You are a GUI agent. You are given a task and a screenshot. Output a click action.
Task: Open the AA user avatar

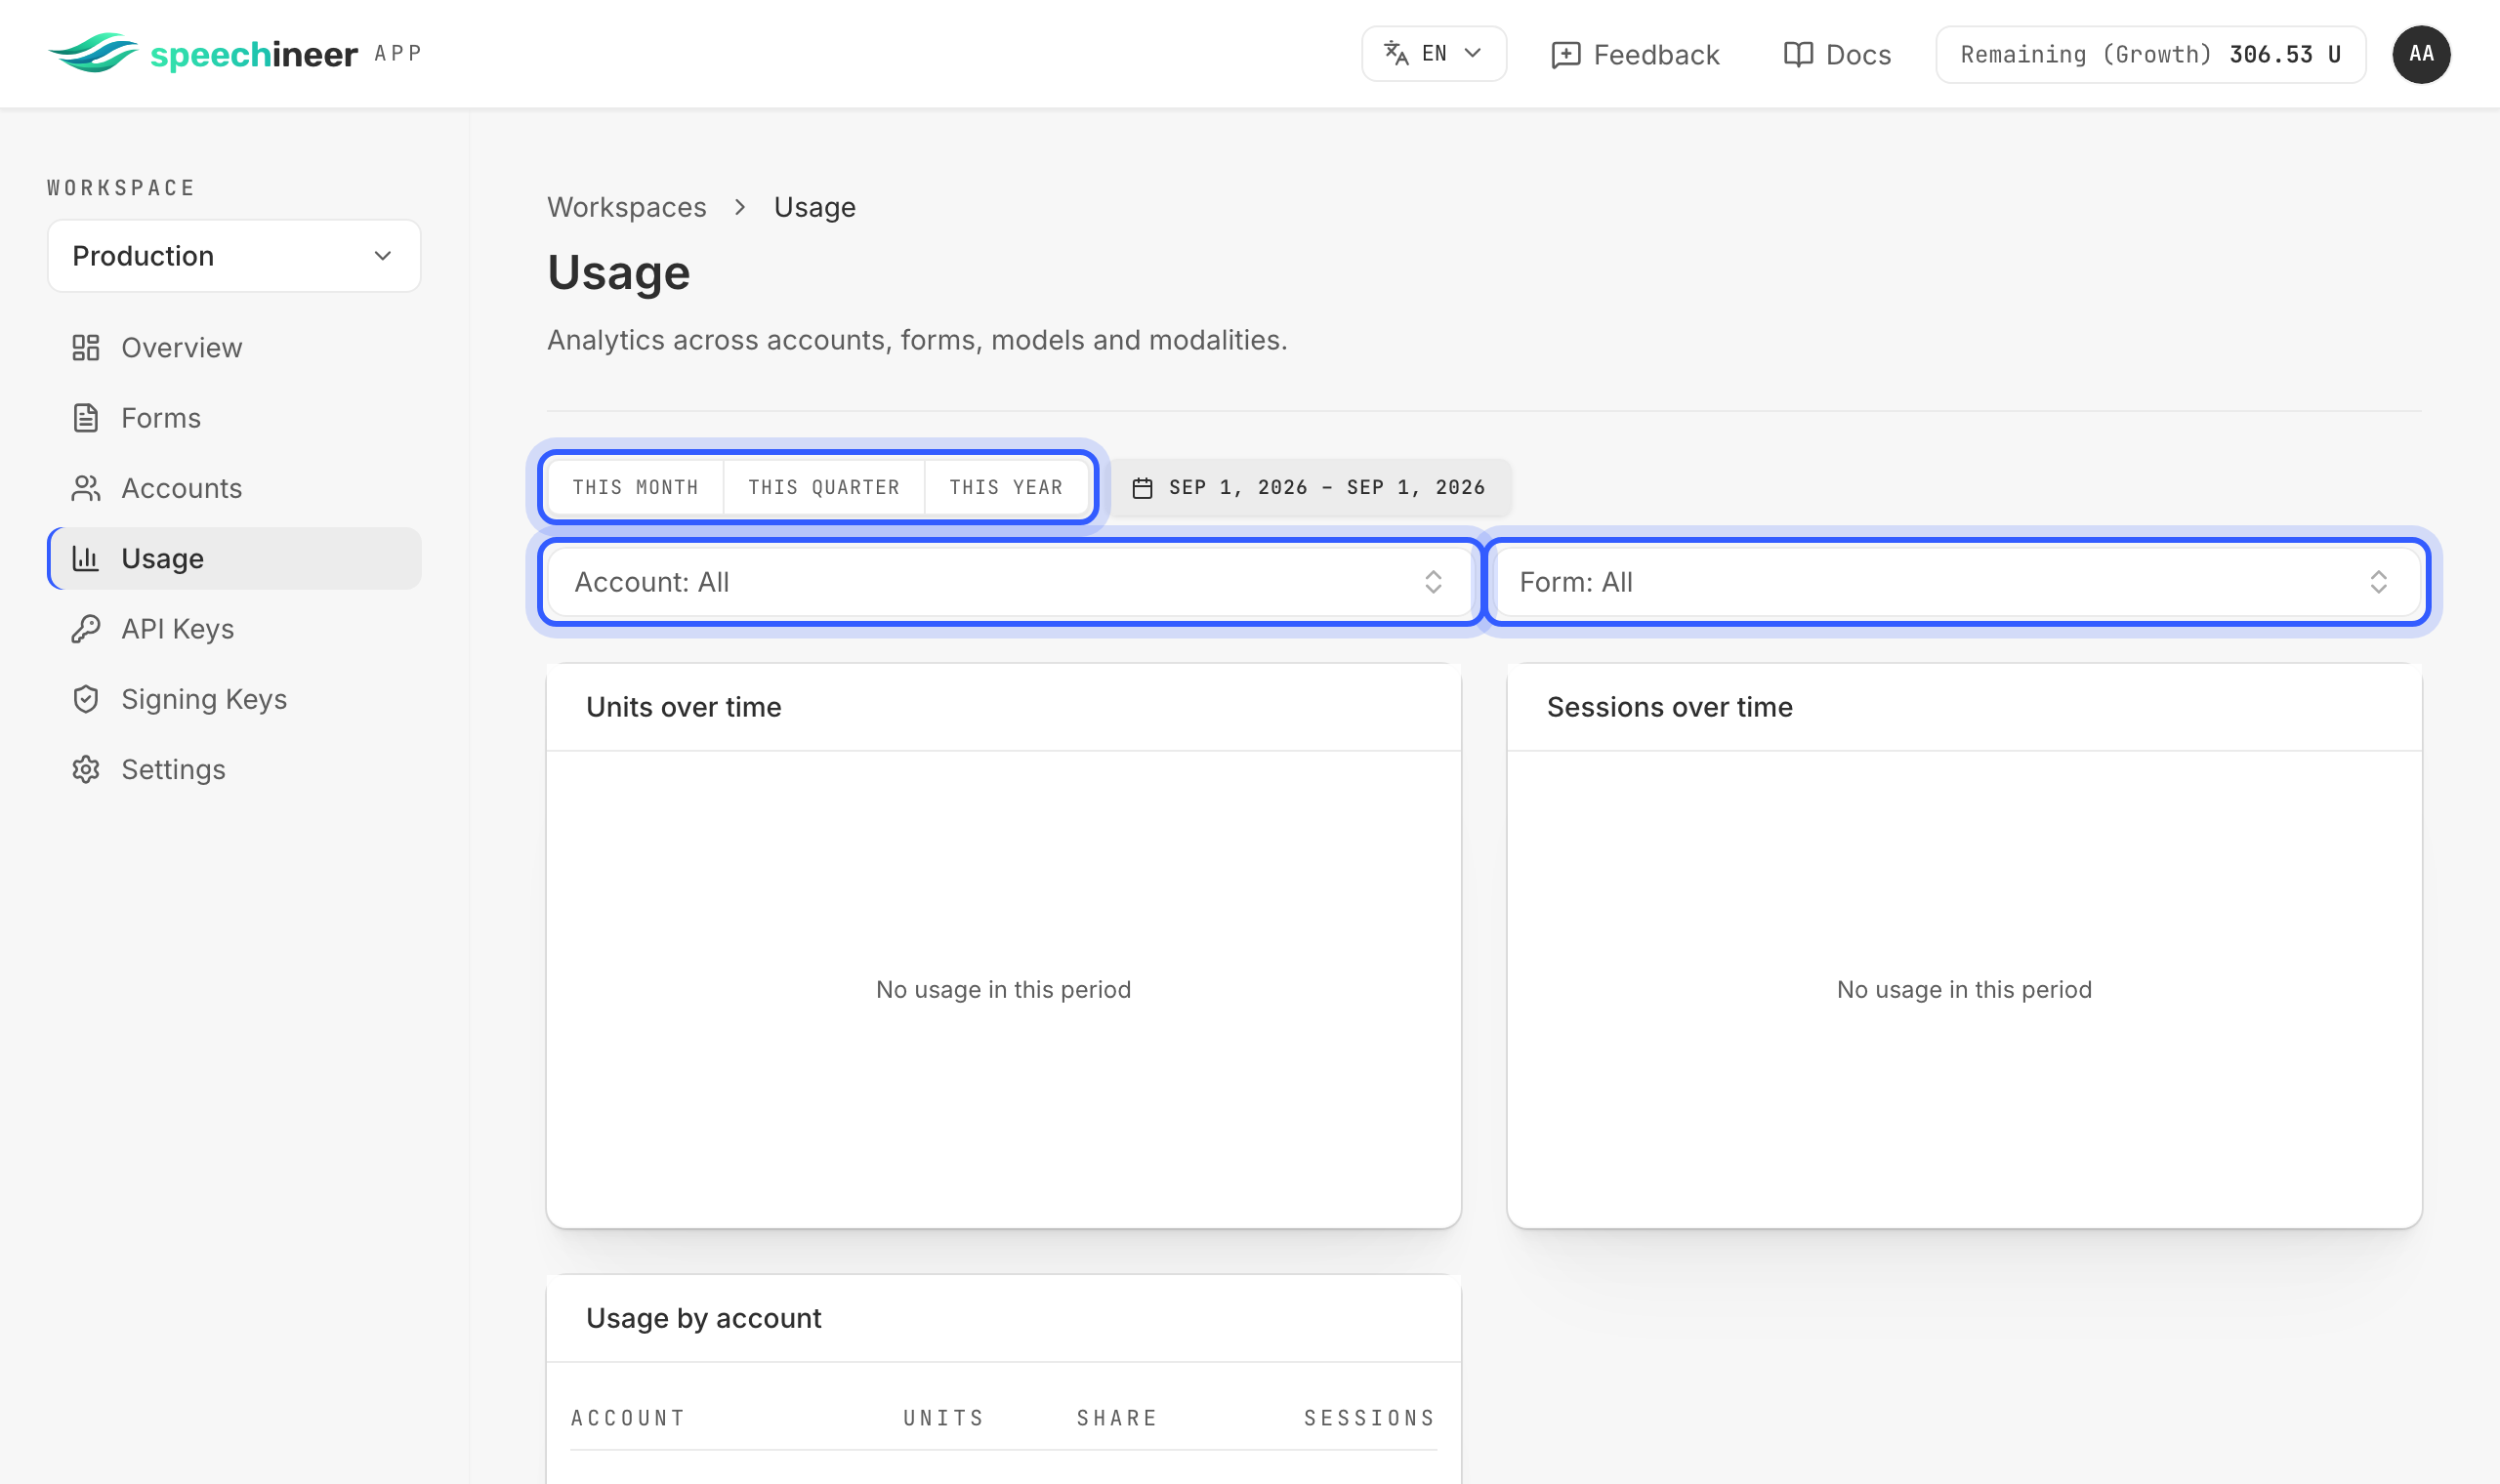2420,54
